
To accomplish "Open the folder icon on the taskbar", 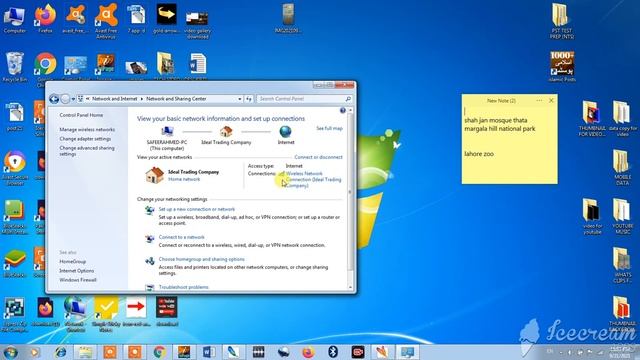I will pyautogui.click(x=86, y=352).
